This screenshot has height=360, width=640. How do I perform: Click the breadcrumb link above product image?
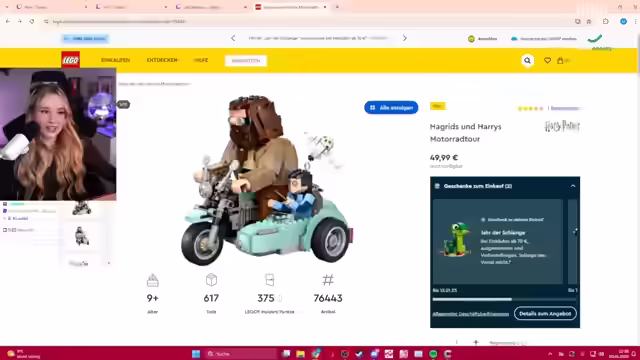pos(155,84)
